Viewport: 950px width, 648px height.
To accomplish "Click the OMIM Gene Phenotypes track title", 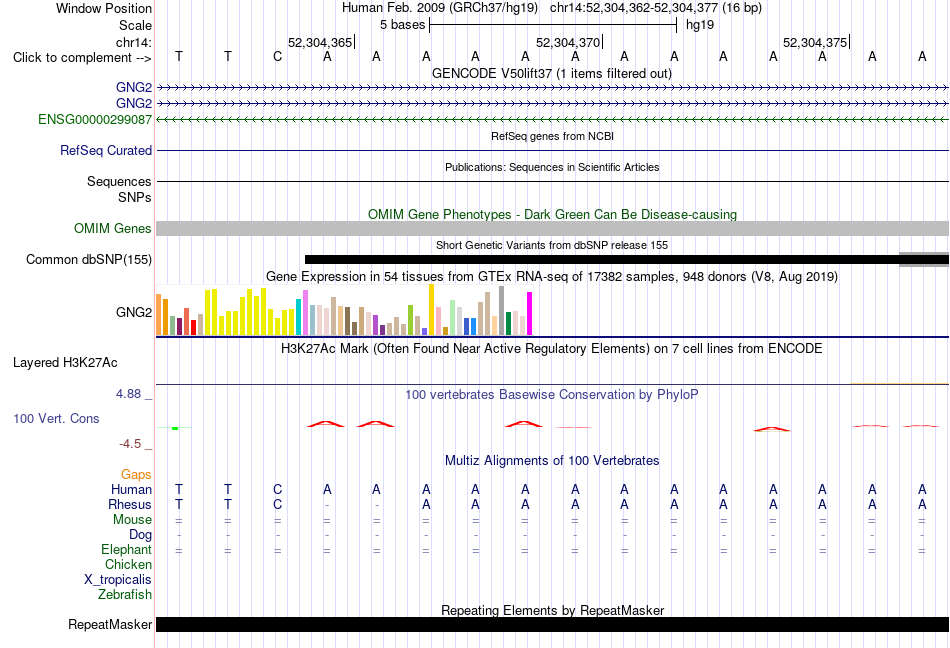I will point(552,214).
